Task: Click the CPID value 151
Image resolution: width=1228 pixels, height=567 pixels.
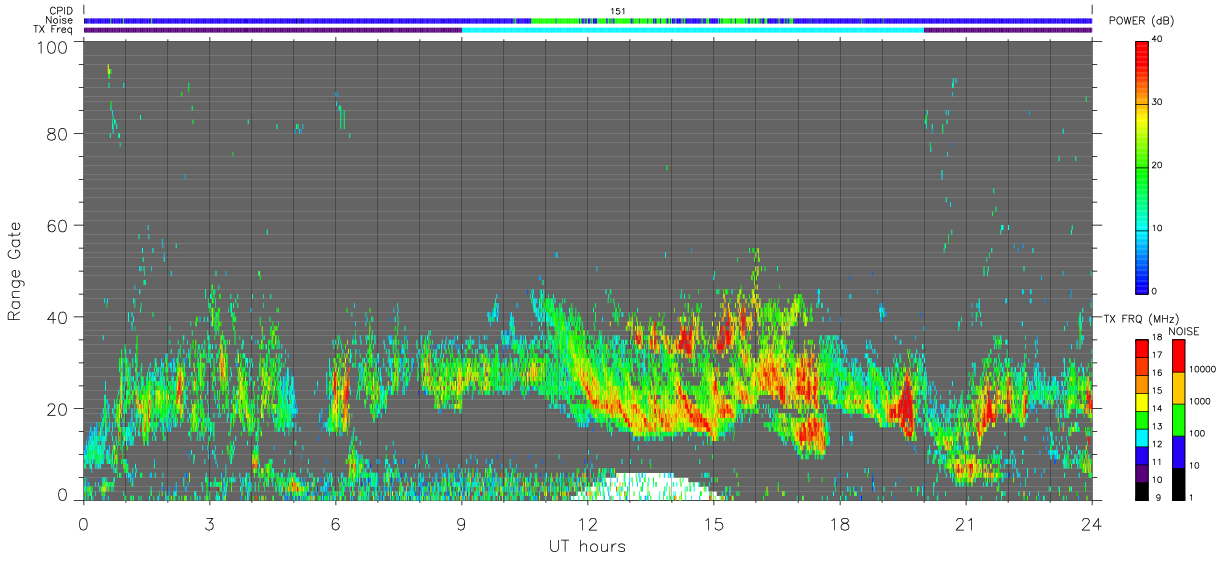Action: click(x=617, y=11)
